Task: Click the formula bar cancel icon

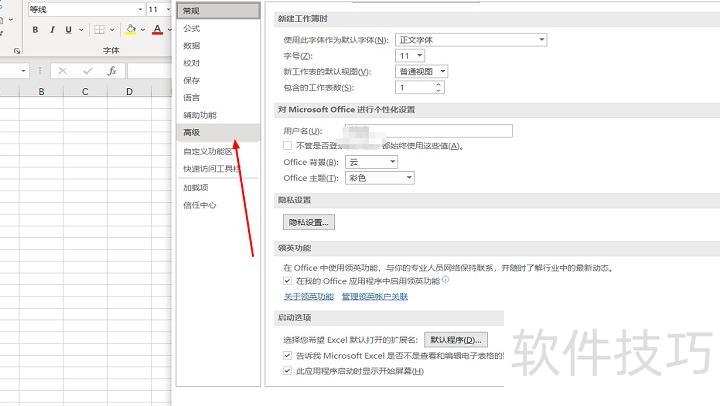Action: (62, 71)
